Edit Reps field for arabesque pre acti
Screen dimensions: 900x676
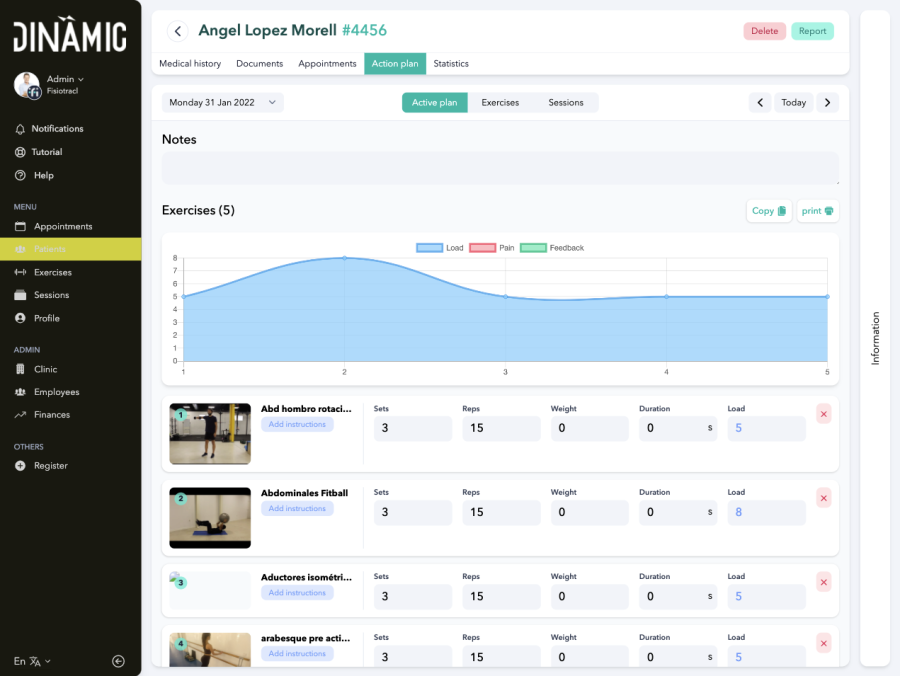[x=501, y=656]
